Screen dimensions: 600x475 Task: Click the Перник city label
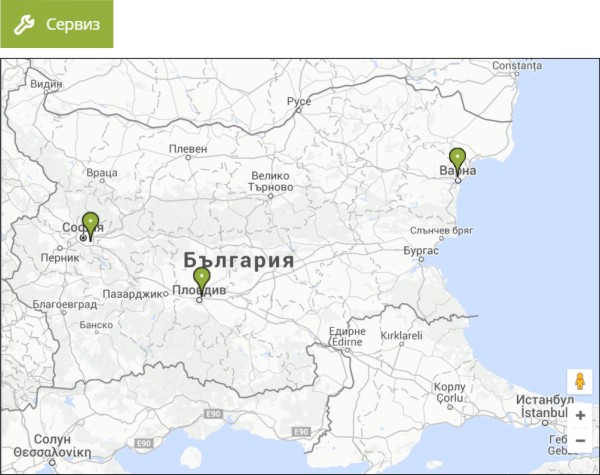pyautogui.click(x=60, y=258)
